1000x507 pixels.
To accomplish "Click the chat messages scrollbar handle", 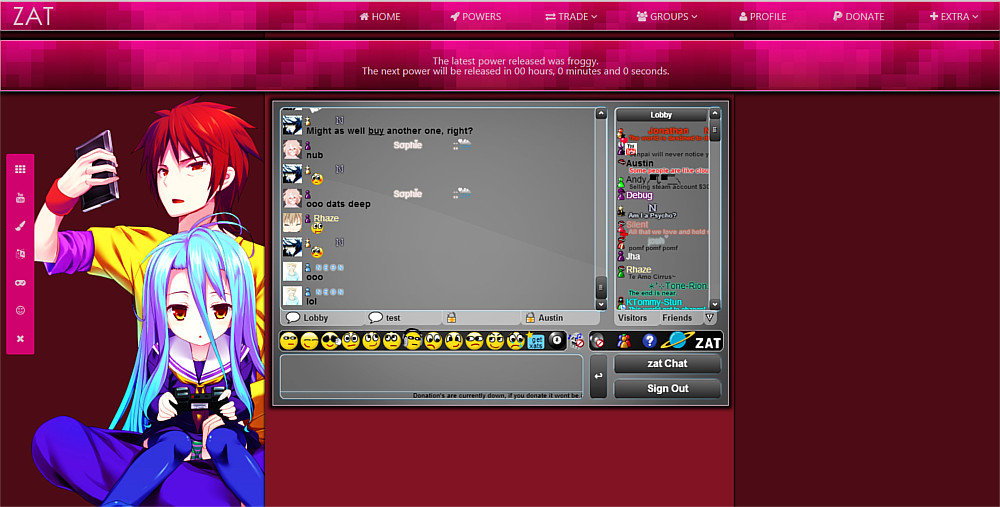I will 600,287.
